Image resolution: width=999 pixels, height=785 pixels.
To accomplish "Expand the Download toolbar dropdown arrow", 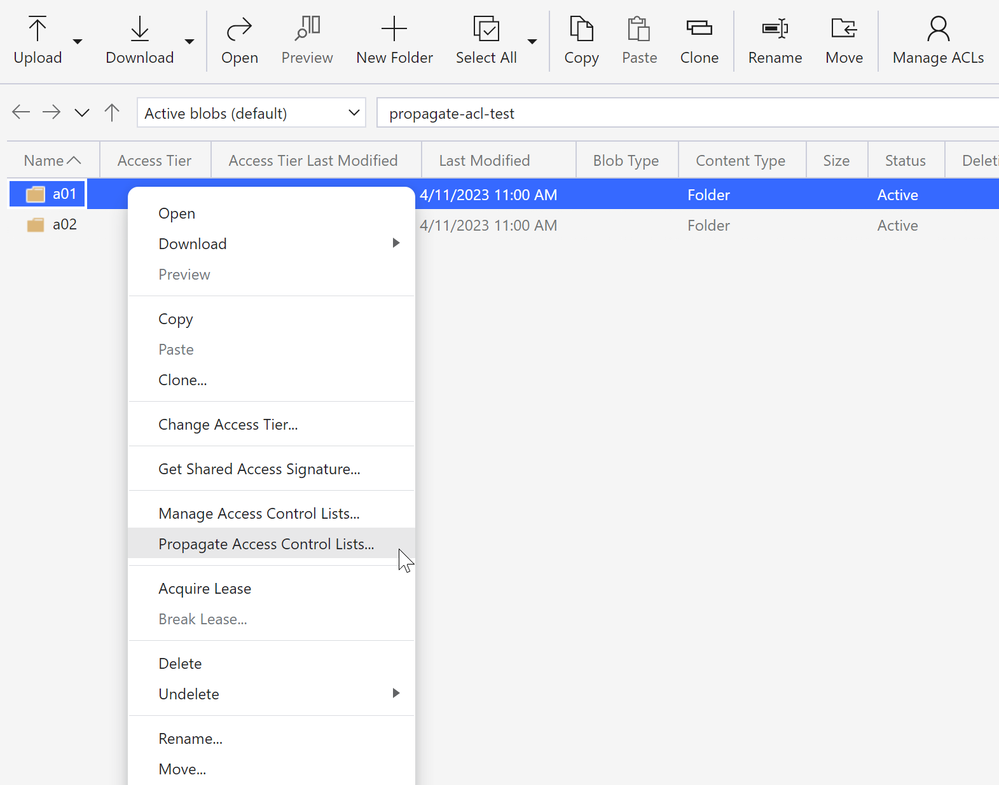I will tap(189, 41).
